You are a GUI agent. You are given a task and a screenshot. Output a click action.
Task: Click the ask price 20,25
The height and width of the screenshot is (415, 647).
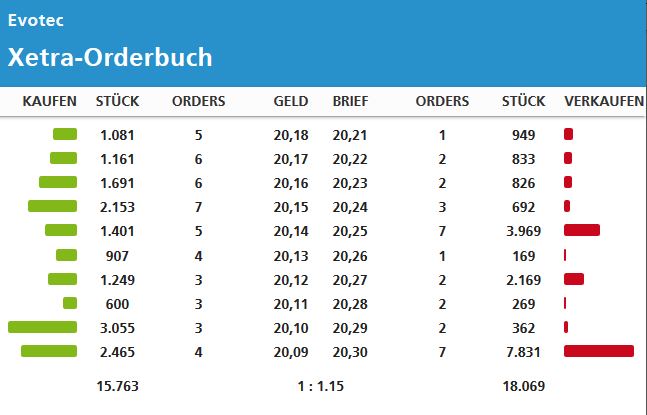pos(350,231)
